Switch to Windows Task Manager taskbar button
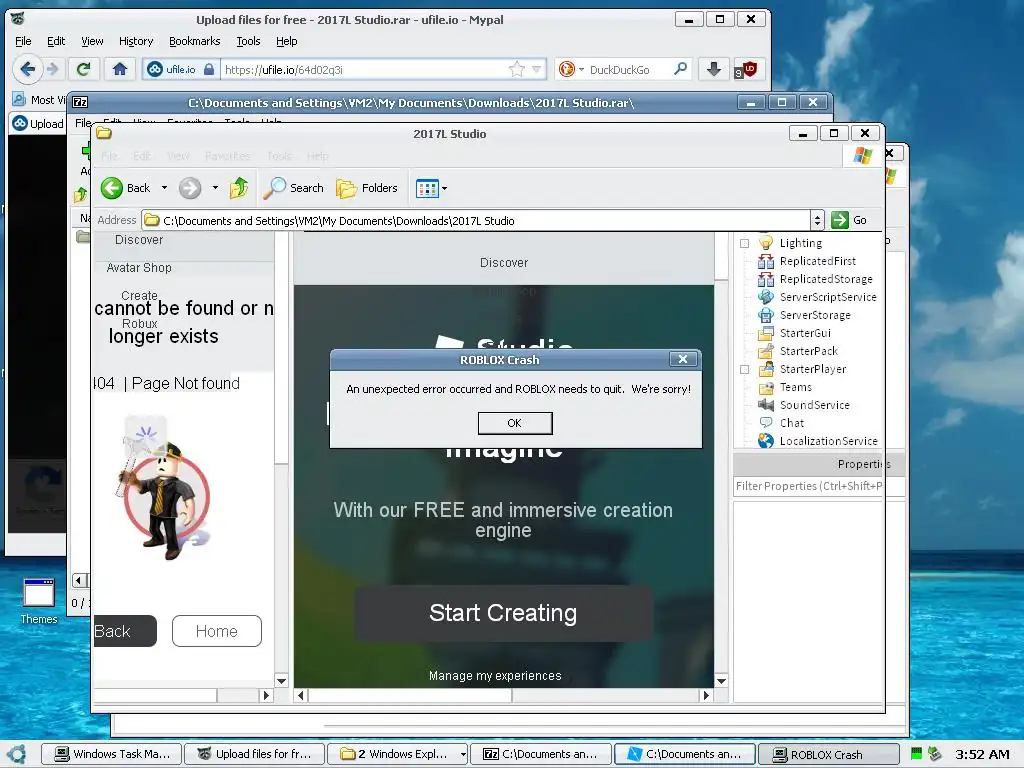Screen dimensions: 1024x768 112,754
